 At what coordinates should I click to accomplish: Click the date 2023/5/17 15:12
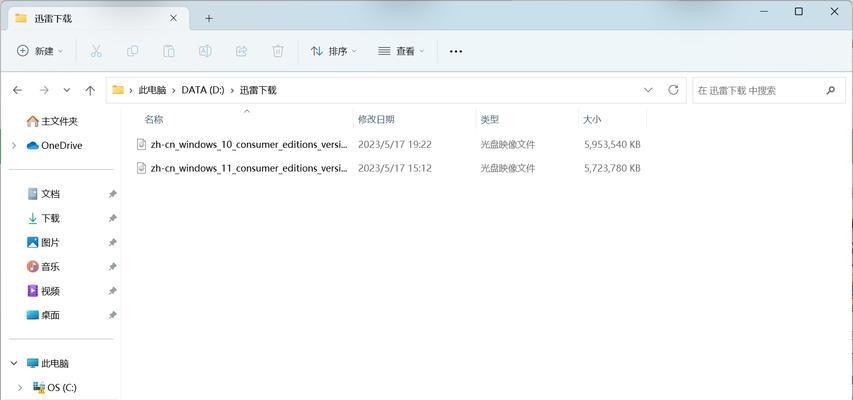[395, 169]
